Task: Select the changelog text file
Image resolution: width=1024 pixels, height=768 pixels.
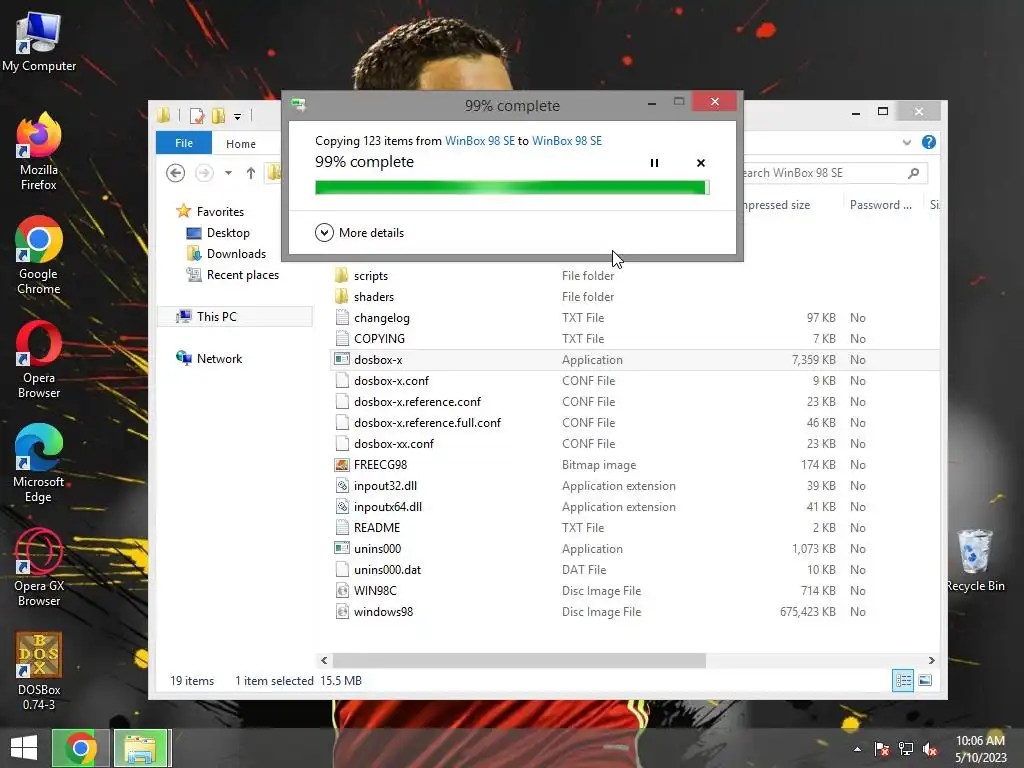Action: [381, 318]
